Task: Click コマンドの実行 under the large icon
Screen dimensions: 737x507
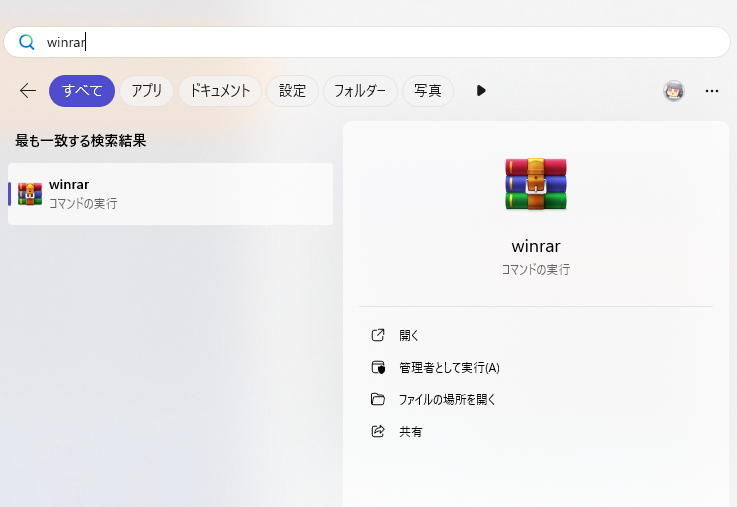Action: (536, 270)
